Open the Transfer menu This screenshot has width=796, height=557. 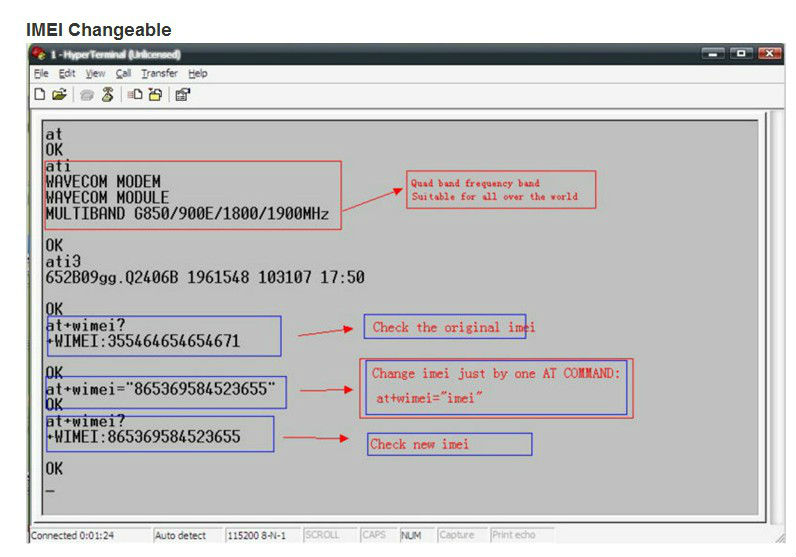pos(159,74)
